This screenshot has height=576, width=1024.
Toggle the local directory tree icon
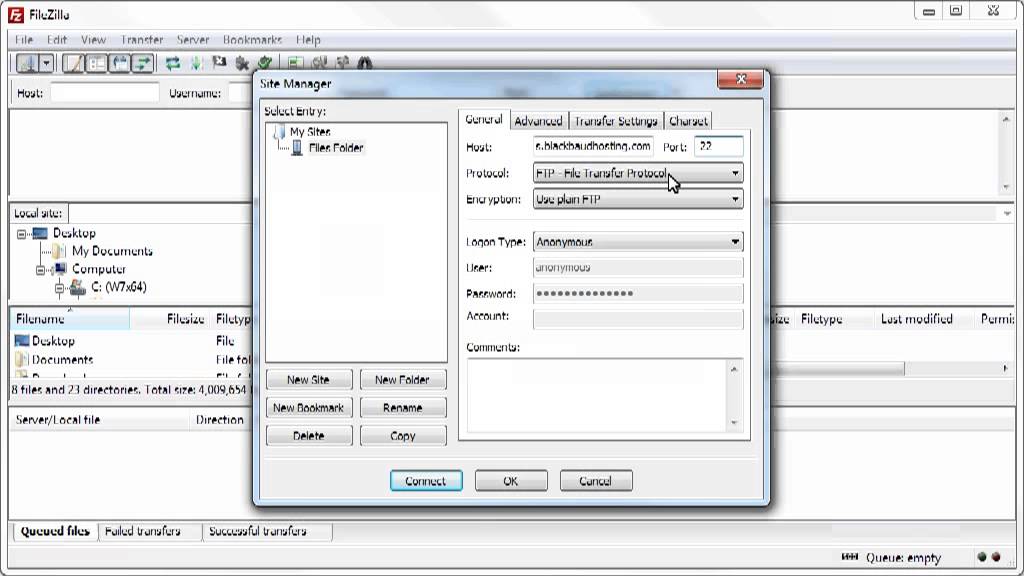pos(97,63)
